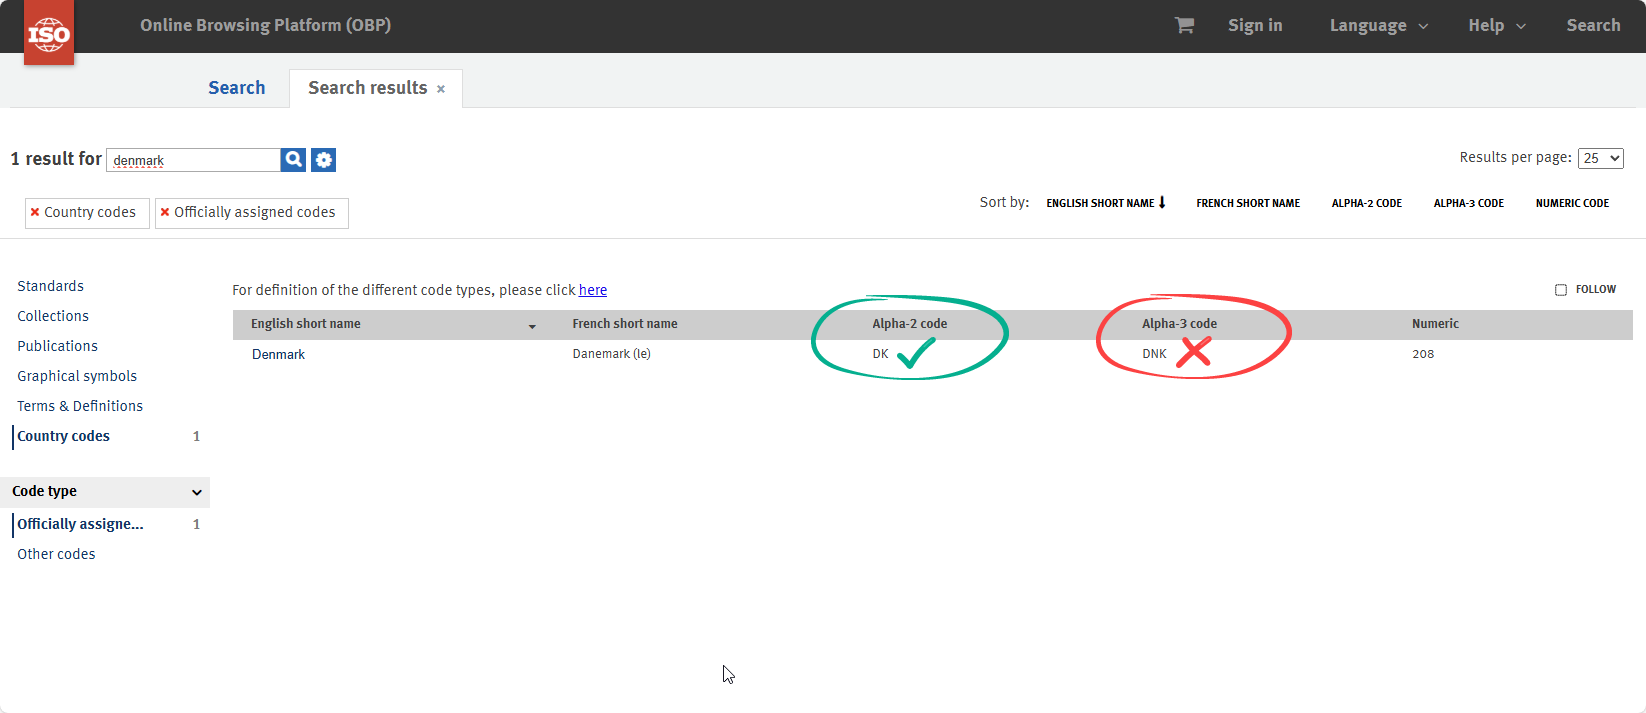Click the magnifier search button

click(293, 159)
